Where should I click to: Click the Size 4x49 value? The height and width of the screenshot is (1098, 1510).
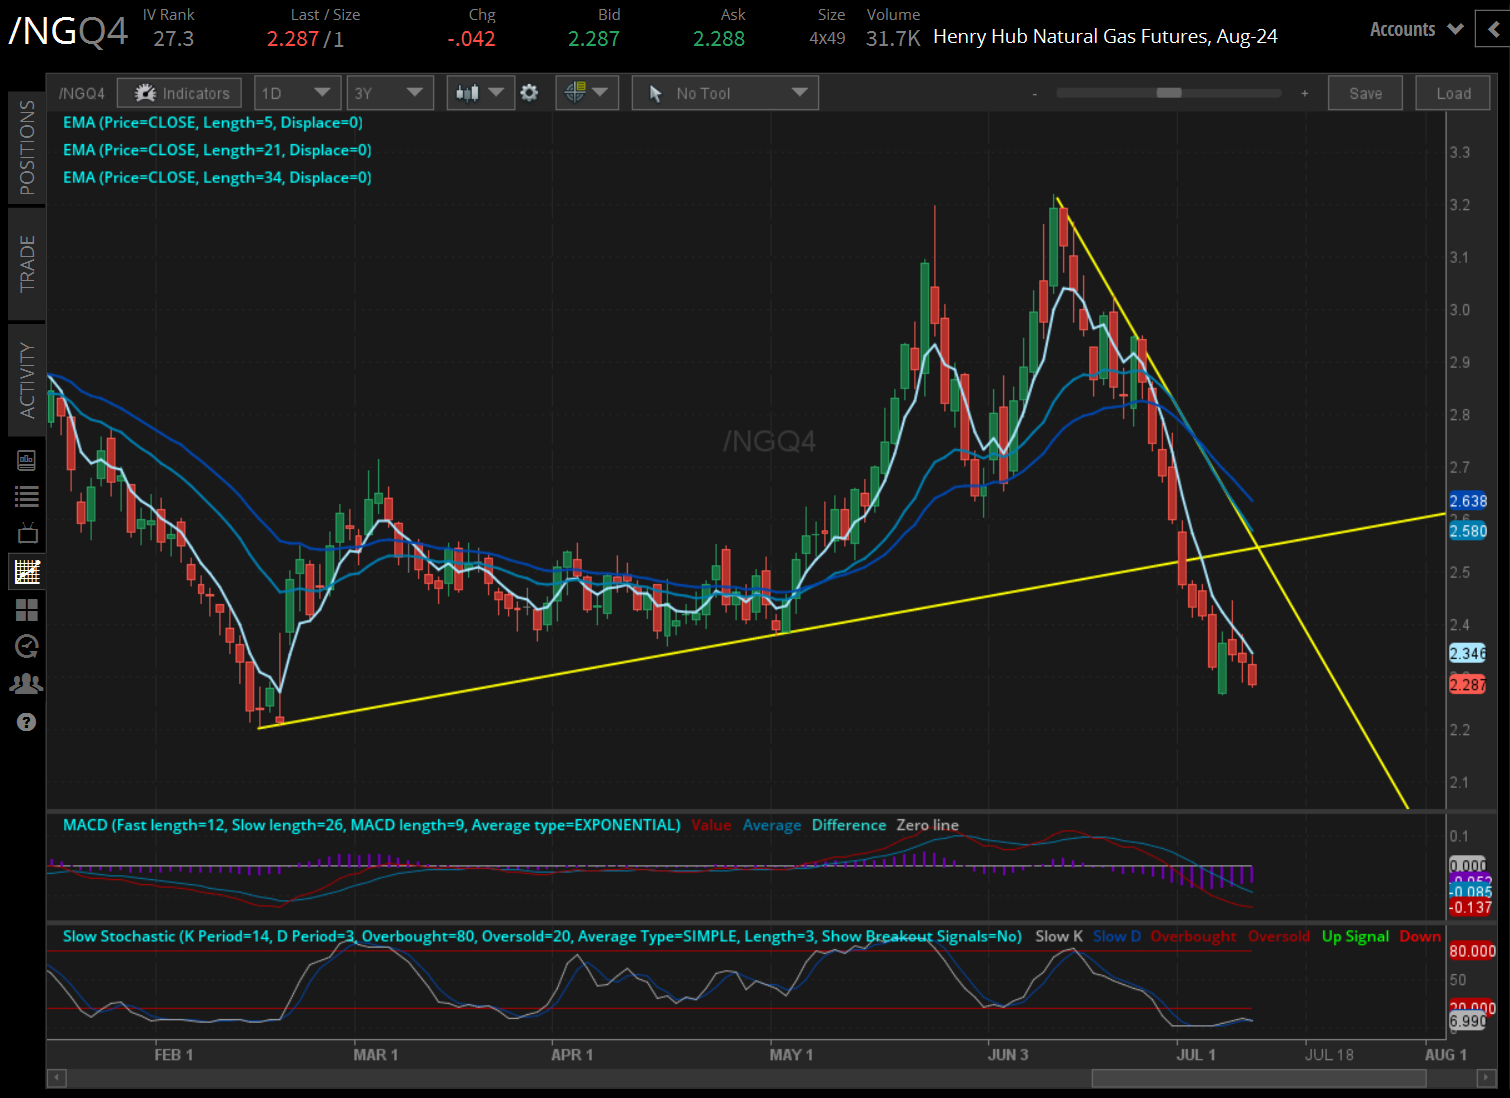point(828,39)
